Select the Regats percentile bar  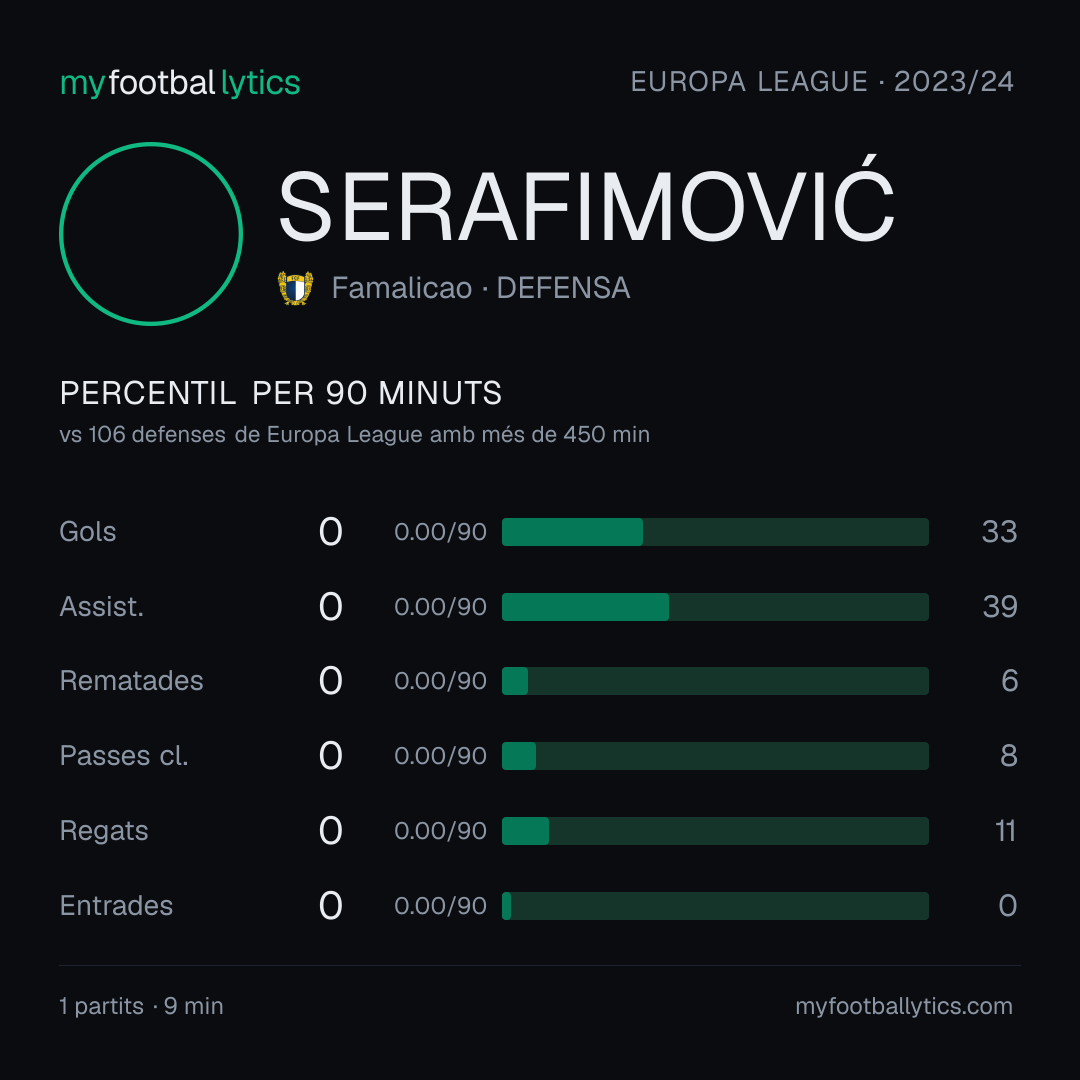pos(715,831)
